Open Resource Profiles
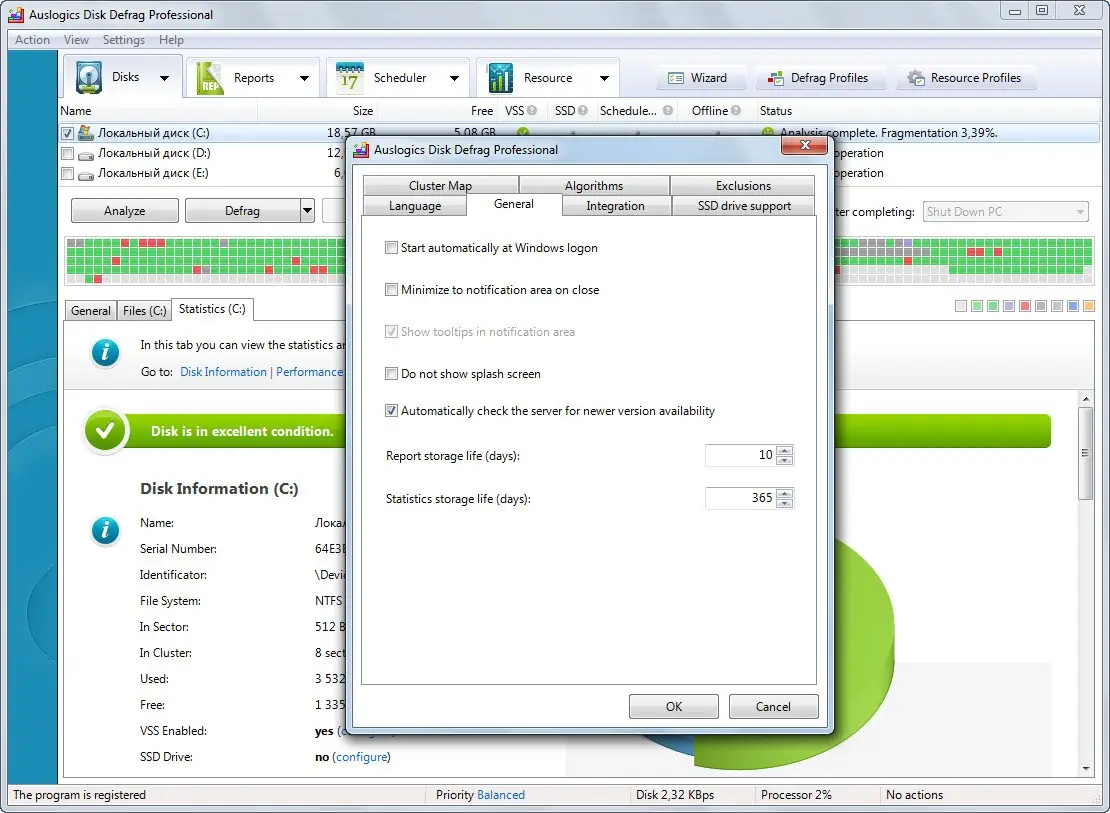The width and height of the screenshot is (1110, 813). pyautogui.click(x=966, y=78)
